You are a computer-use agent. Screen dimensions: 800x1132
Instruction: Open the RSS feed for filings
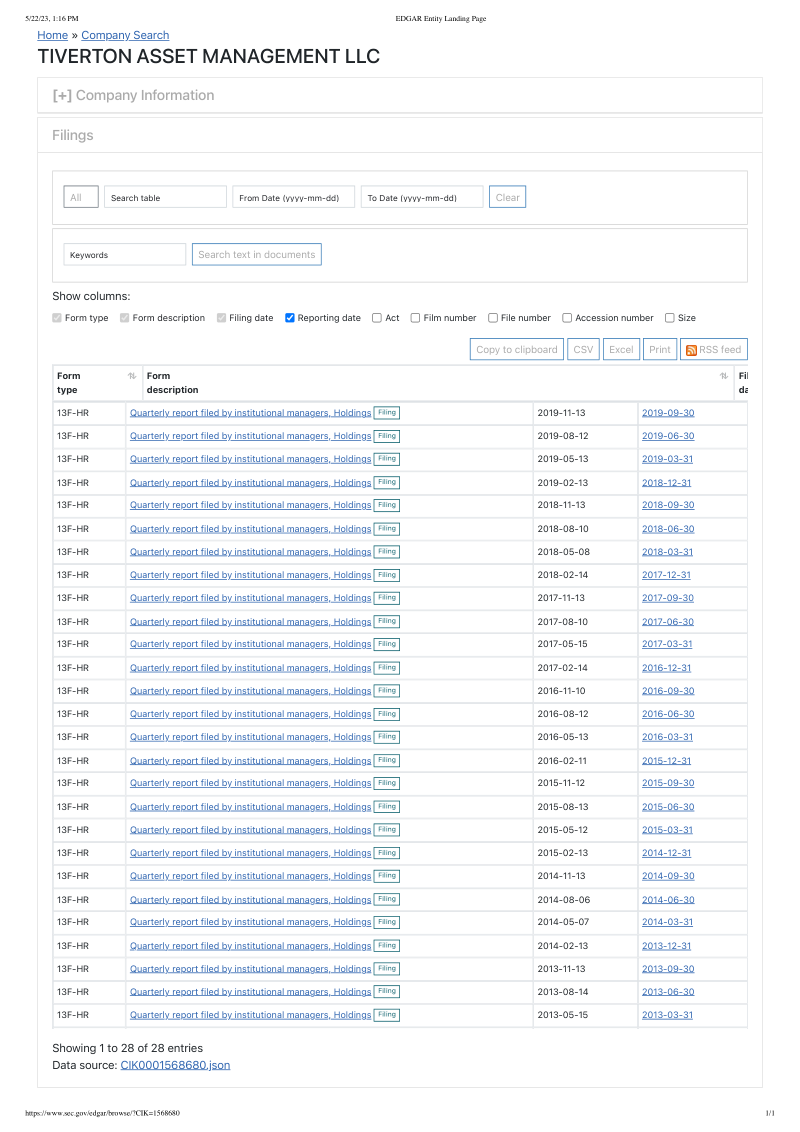click(713, 349)
